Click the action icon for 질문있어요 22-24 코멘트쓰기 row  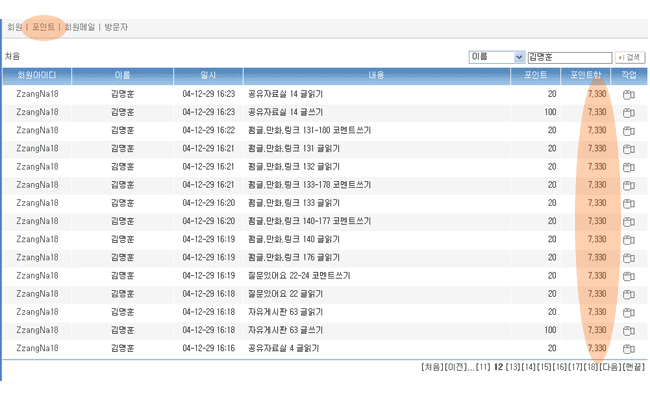[629, 276]
